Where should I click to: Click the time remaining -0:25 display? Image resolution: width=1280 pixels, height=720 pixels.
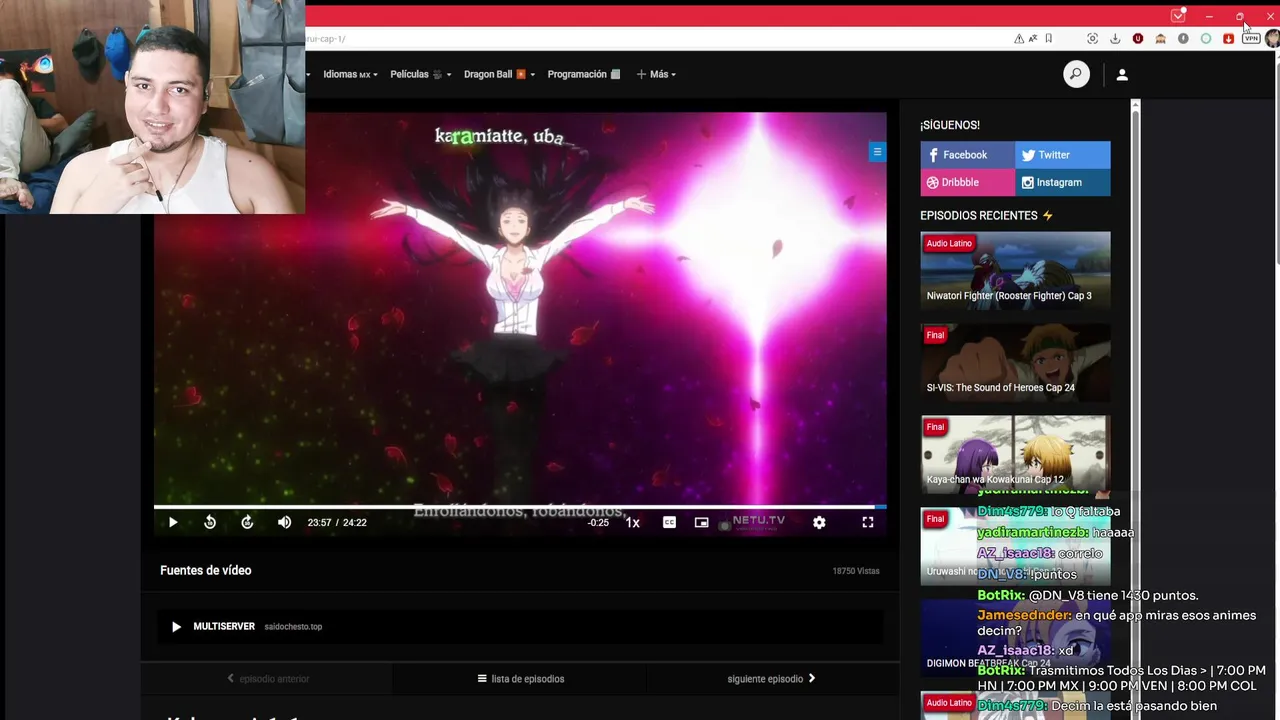pyautogui.click(x=598, y=523)
